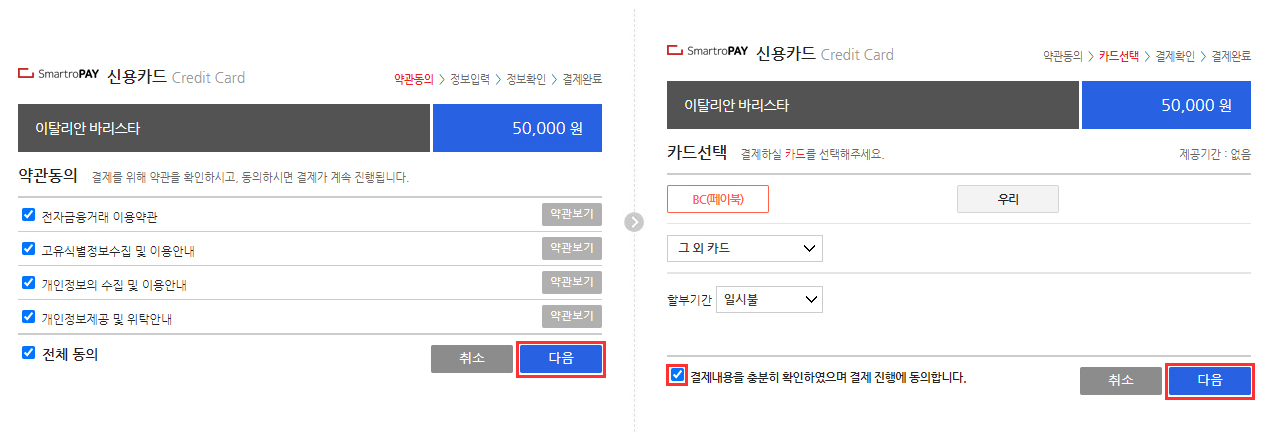
Task: Uncheck 전자금융거래 이용약관 checkbox
Action: click(28, 215)
